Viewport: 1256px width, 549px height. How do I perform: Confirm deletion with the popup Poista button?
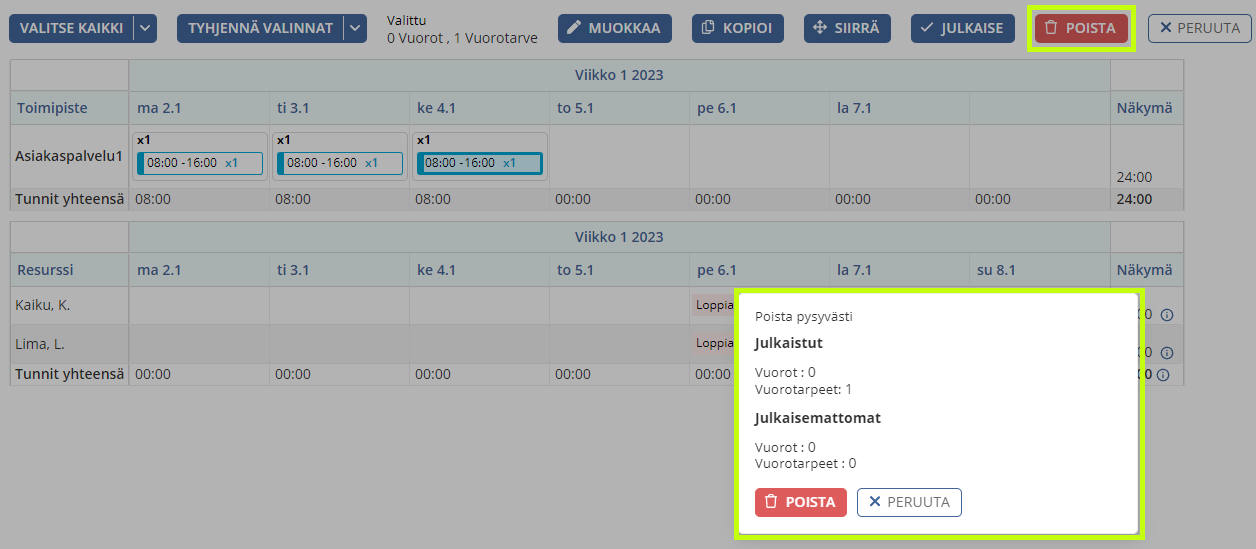coord(801,502)
